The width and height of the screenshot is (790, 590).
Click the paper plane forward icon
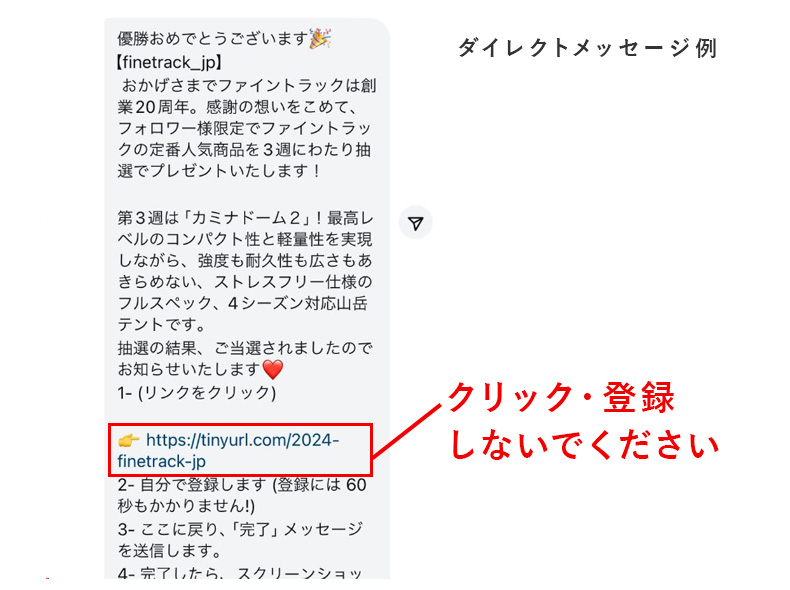coord(416,223)
